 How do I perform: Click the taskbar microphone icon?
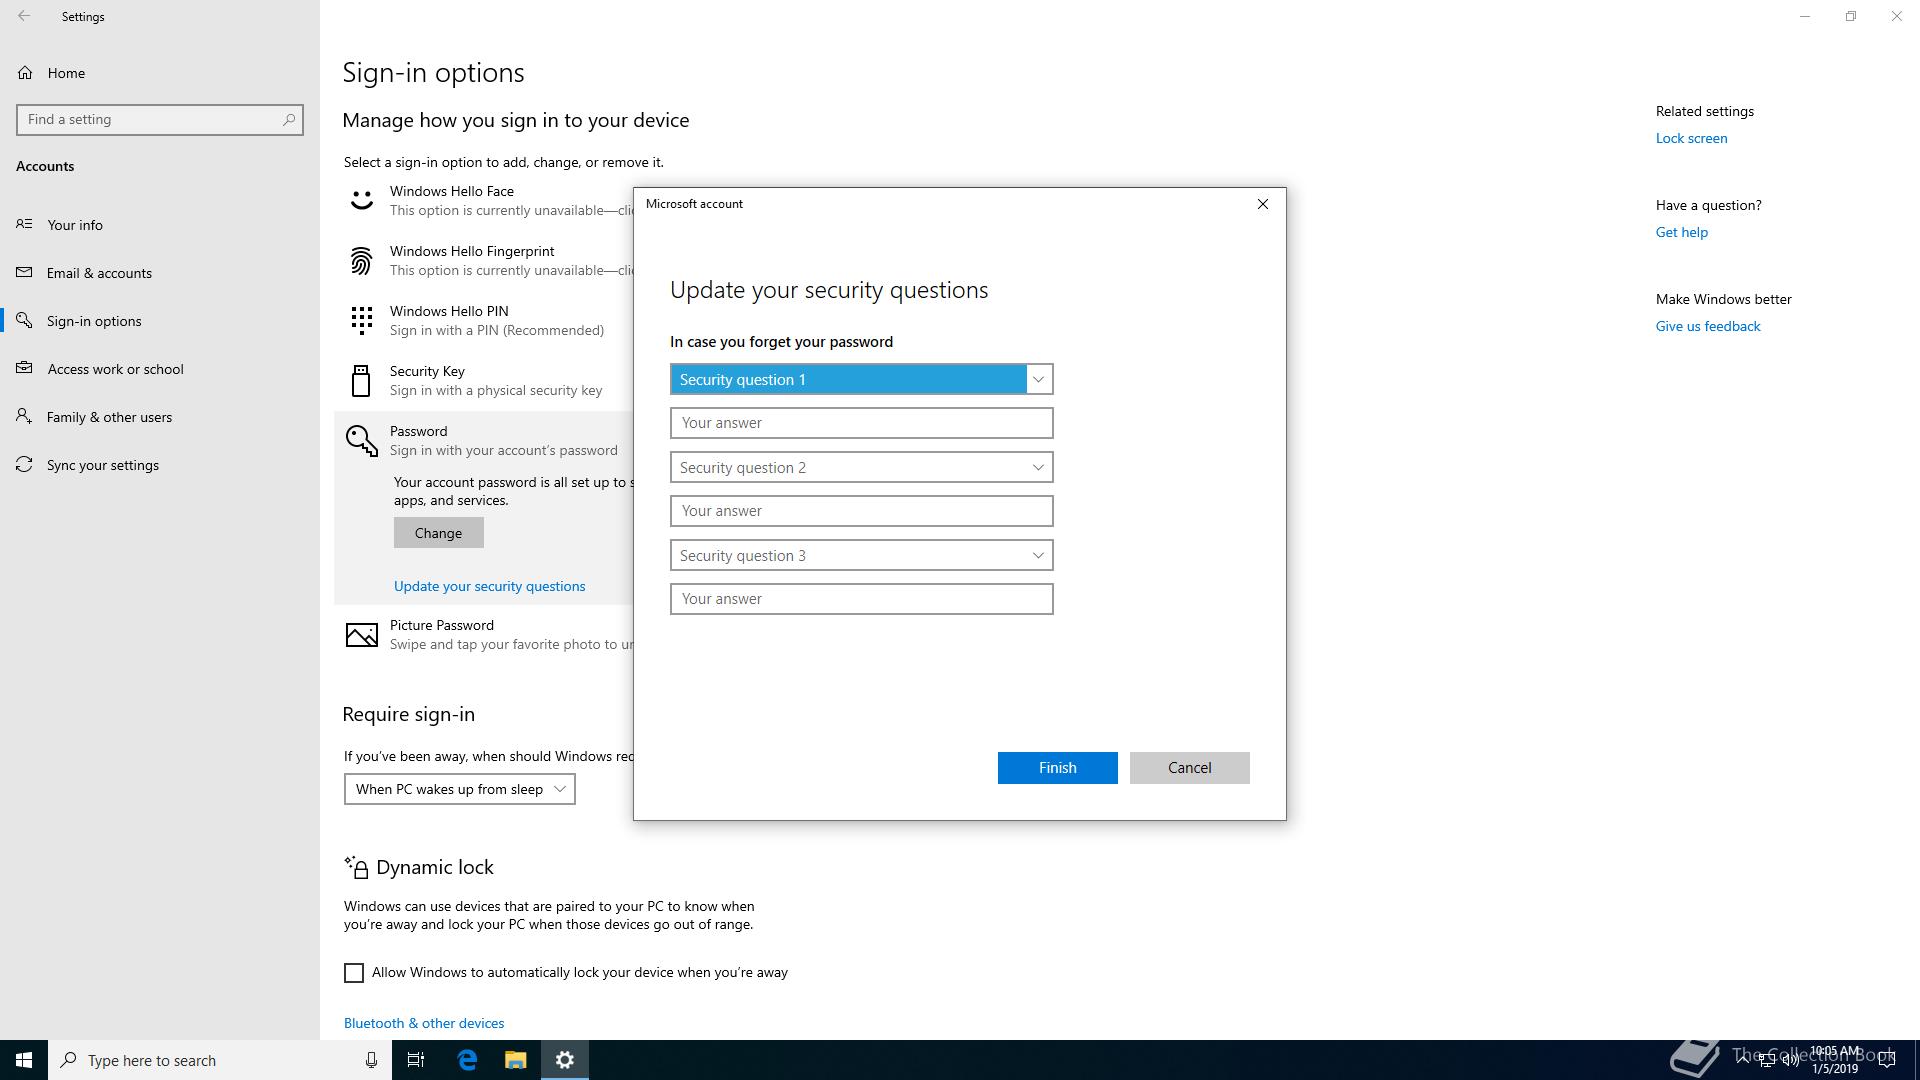[x=371, y=1060]
